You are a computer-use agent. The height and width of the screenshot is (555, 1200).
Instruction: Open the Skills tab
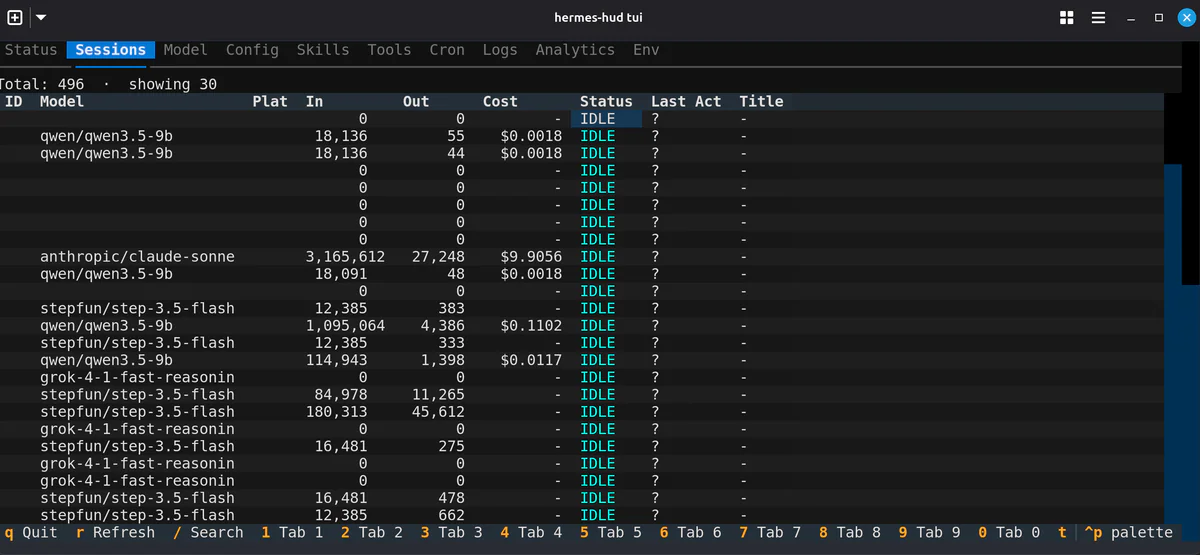323,50
